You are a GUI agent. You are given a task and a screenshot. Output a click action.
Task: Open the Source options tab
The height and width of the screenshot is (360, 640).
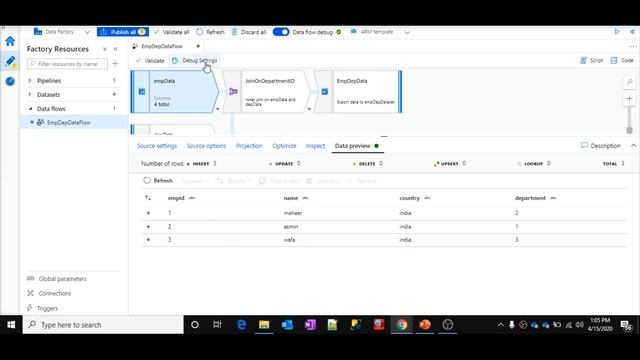click(206, 146)
